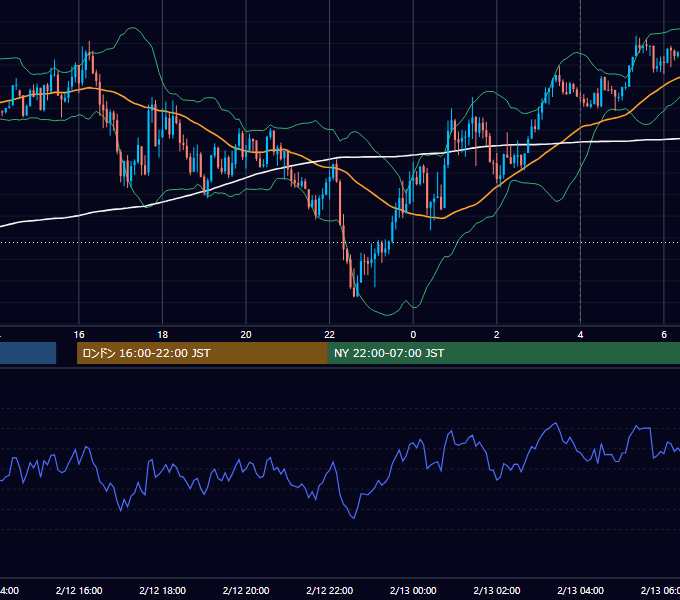Select the NY 22:00-07:00 JST session bar

click(x=503, y=353)
